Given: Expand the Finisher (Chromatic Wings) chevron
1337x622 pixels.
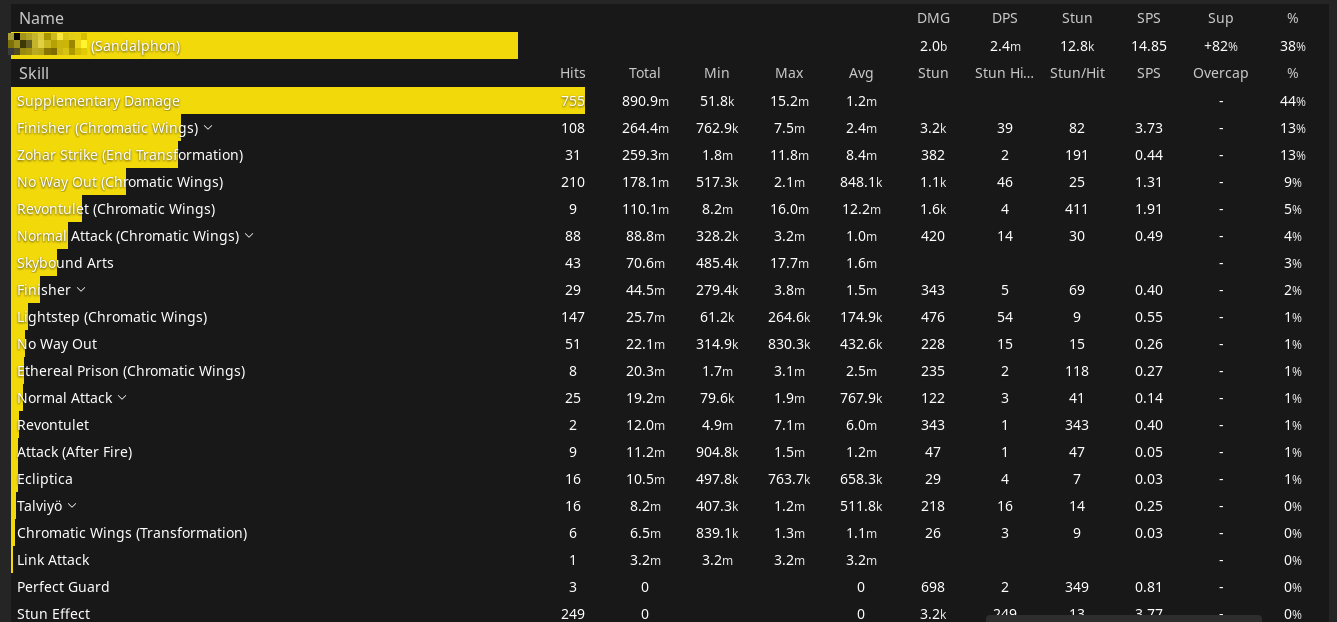Looking at the screenshot, I should [x=208, y=128].
